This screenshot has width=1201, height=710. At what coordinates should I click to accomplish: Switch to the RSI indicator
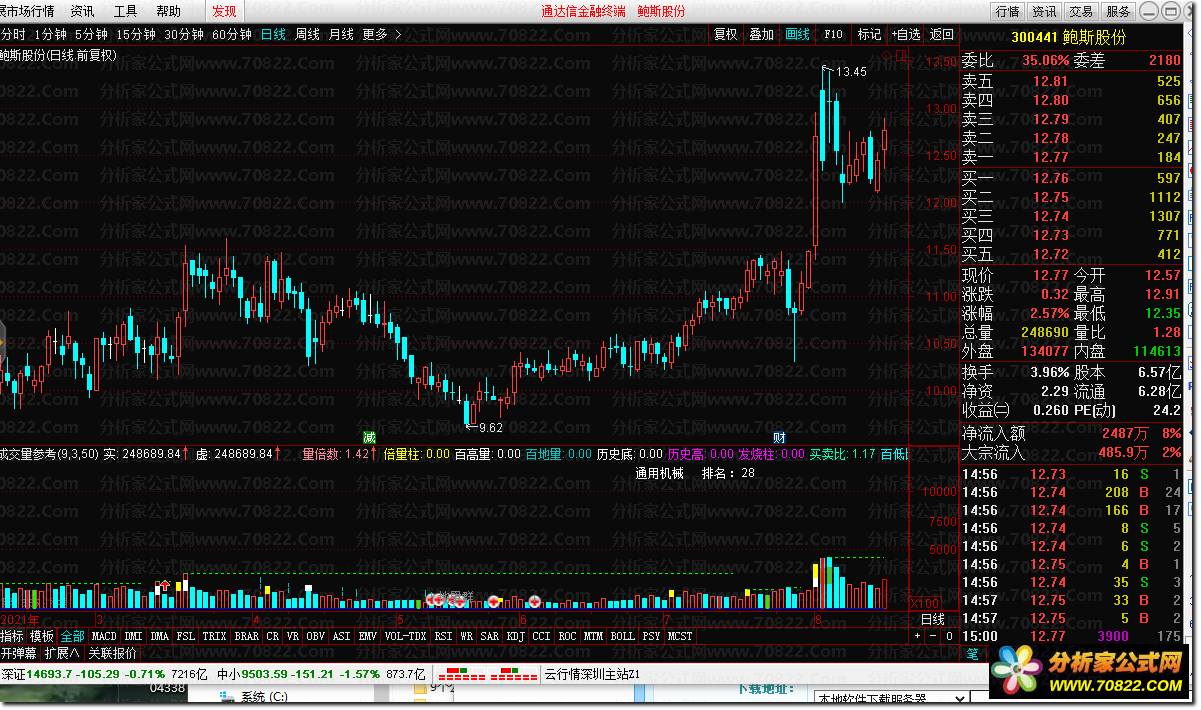[443, 636]
